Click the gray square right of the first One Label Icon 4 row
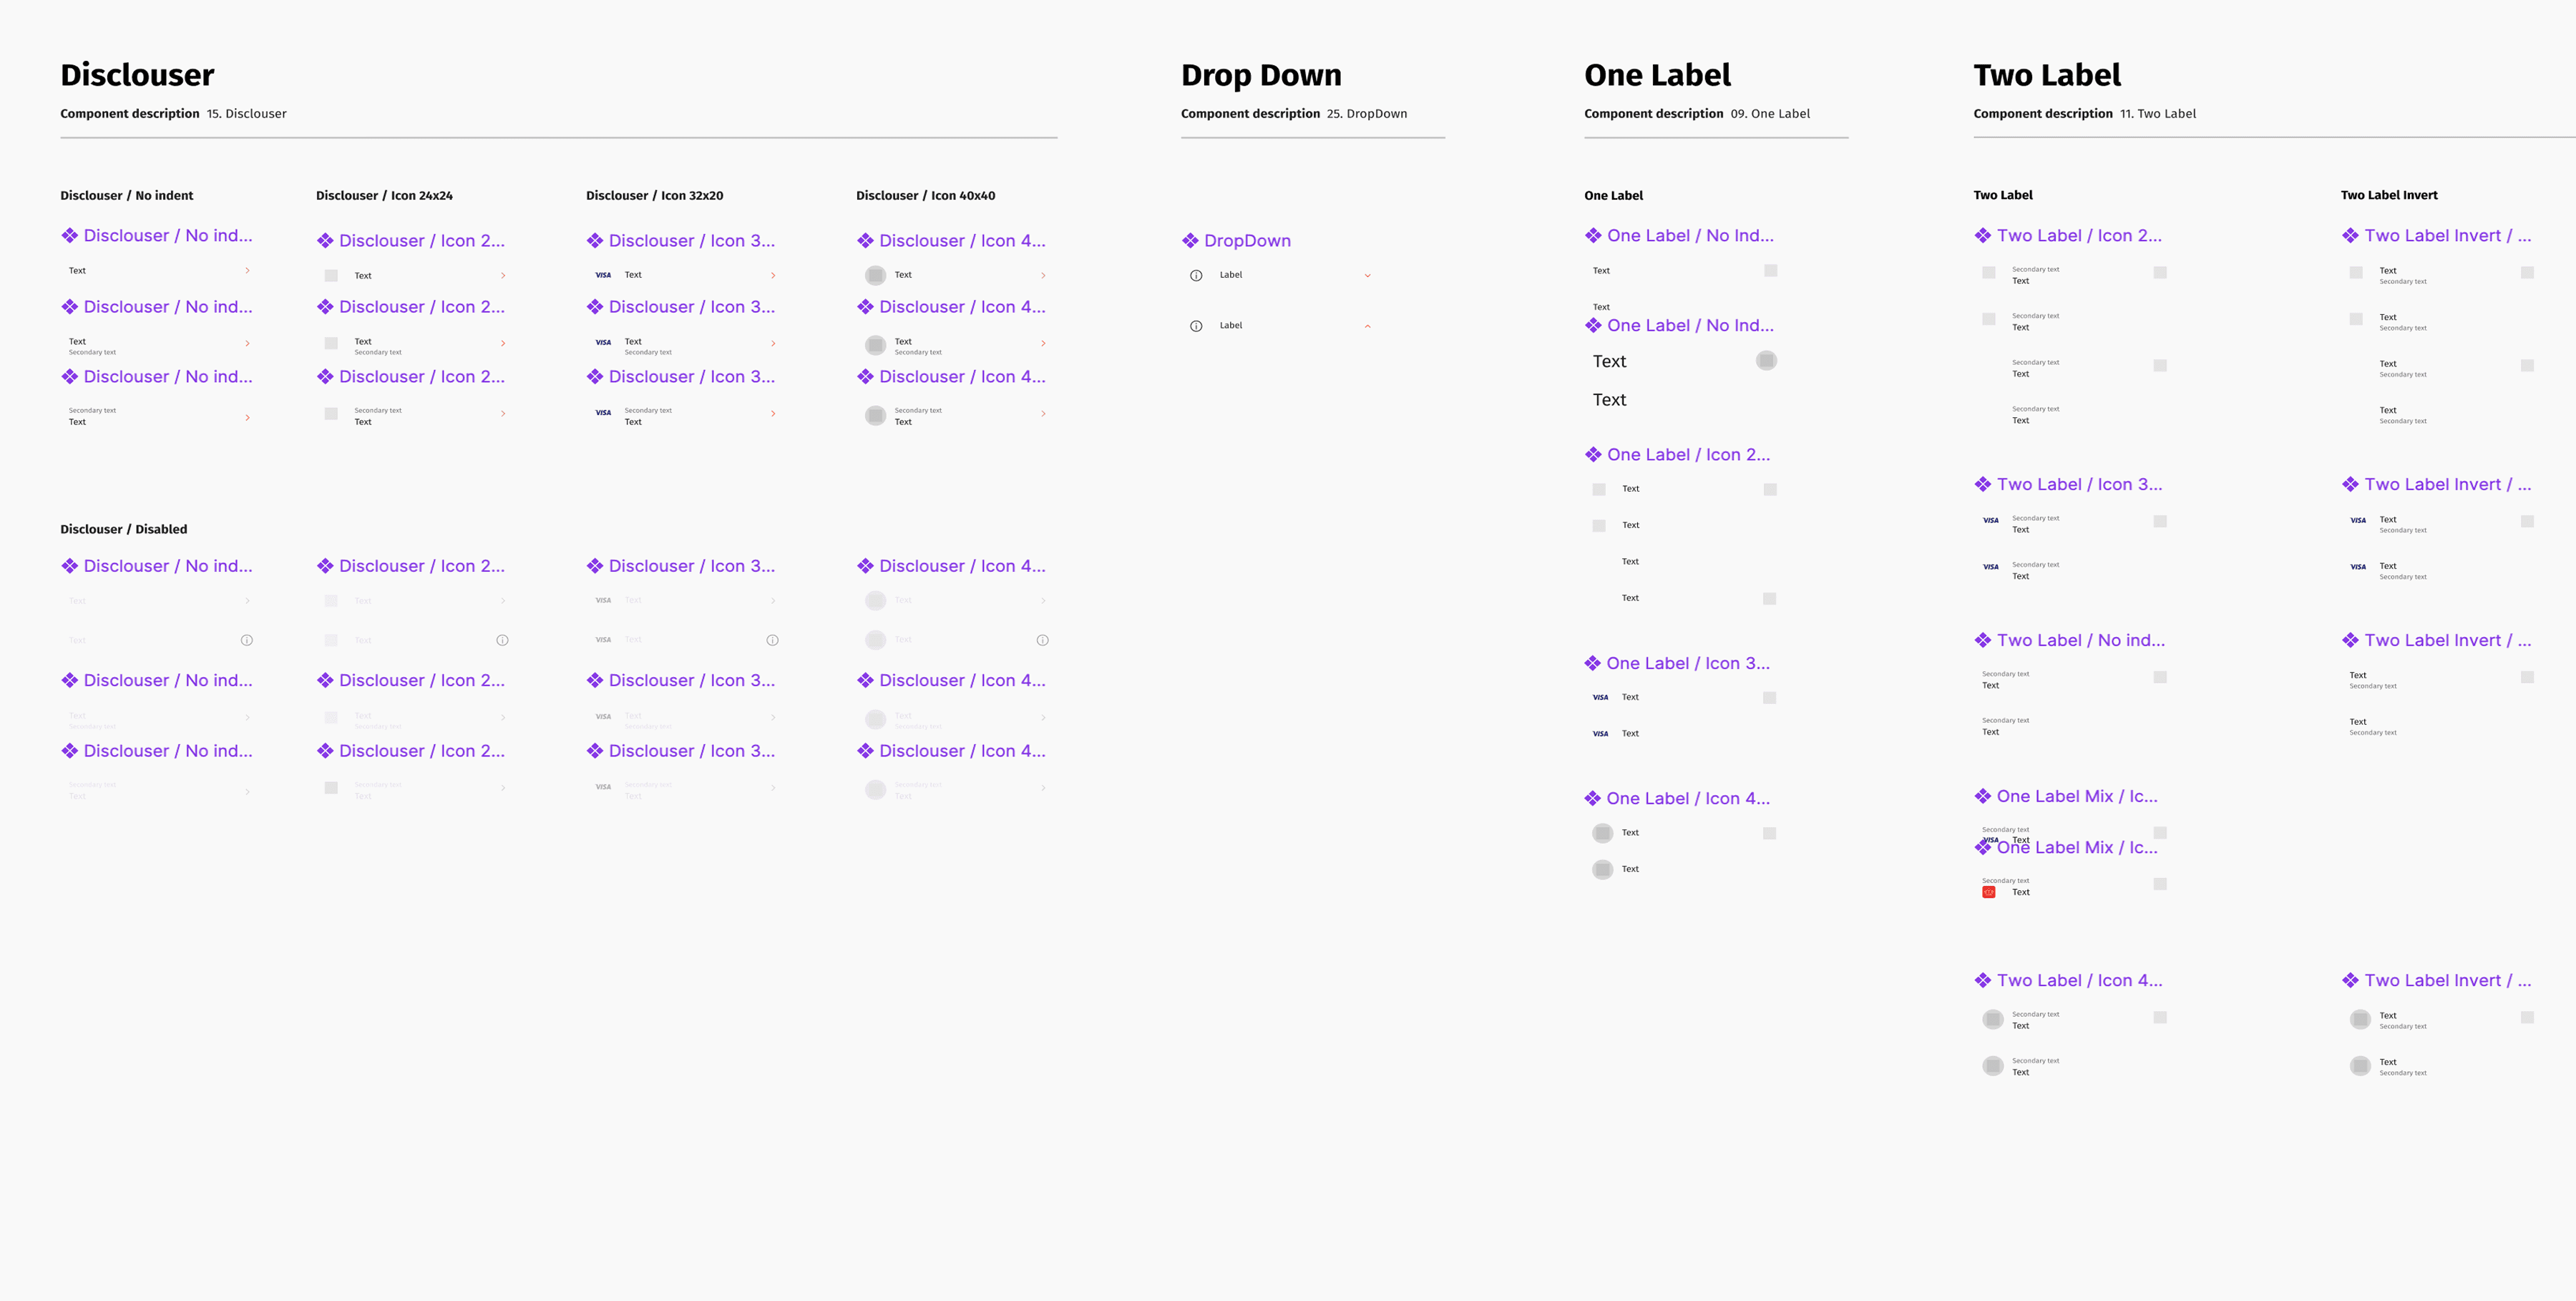 (x=1769, y=833)
